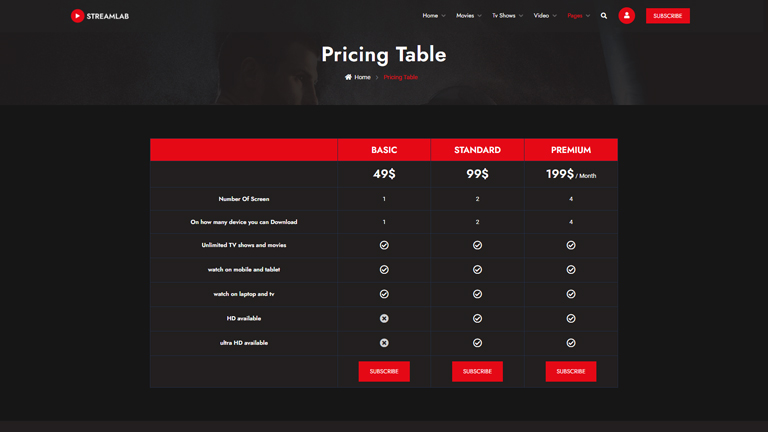Follow the Home breadcrumb link
The width and height of the screenshot is (768, 432).
[362, 77]
